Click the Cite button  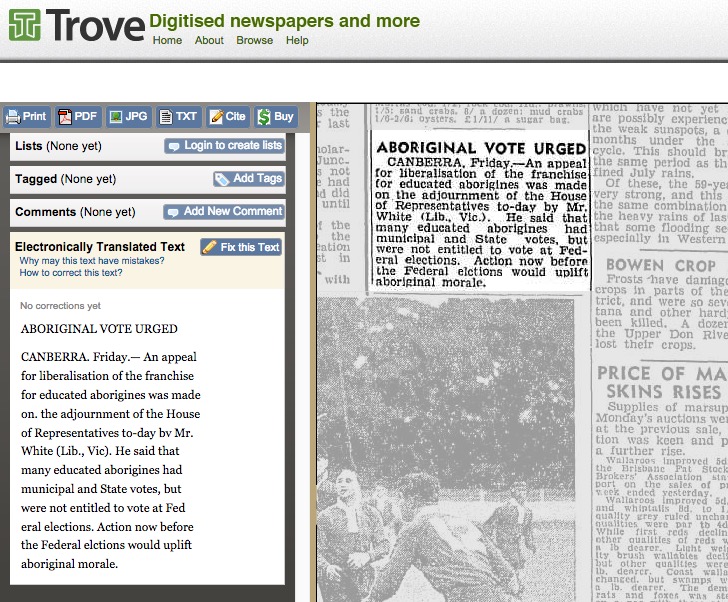coord(228,117)
